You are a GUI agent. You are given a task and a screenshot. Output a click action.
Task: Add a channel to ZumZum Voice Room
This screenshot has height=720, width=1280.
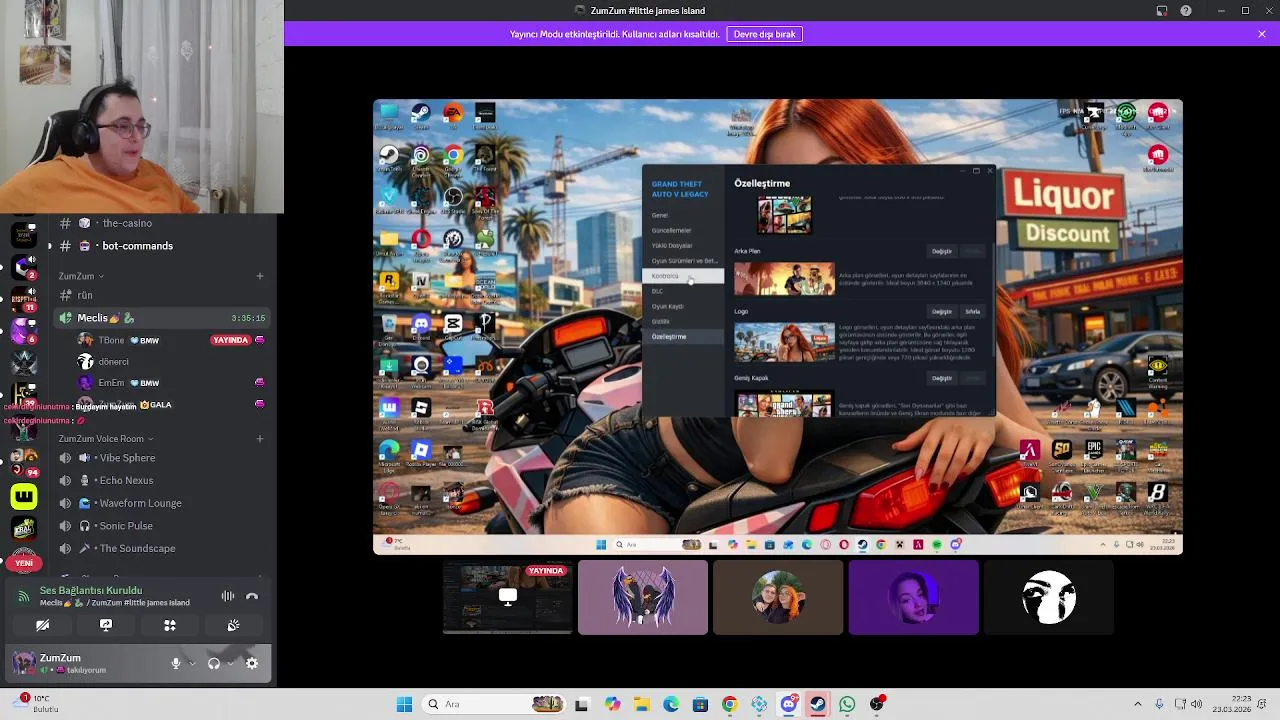[x=260, y=438]
